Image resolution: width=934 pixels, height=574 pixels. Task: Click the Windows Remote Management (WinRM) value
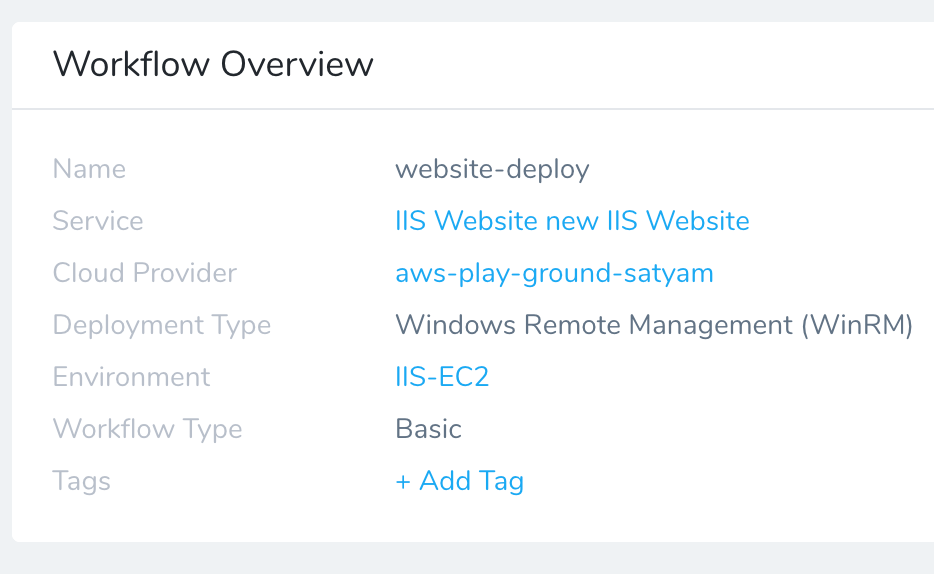(x=654, y=325)
